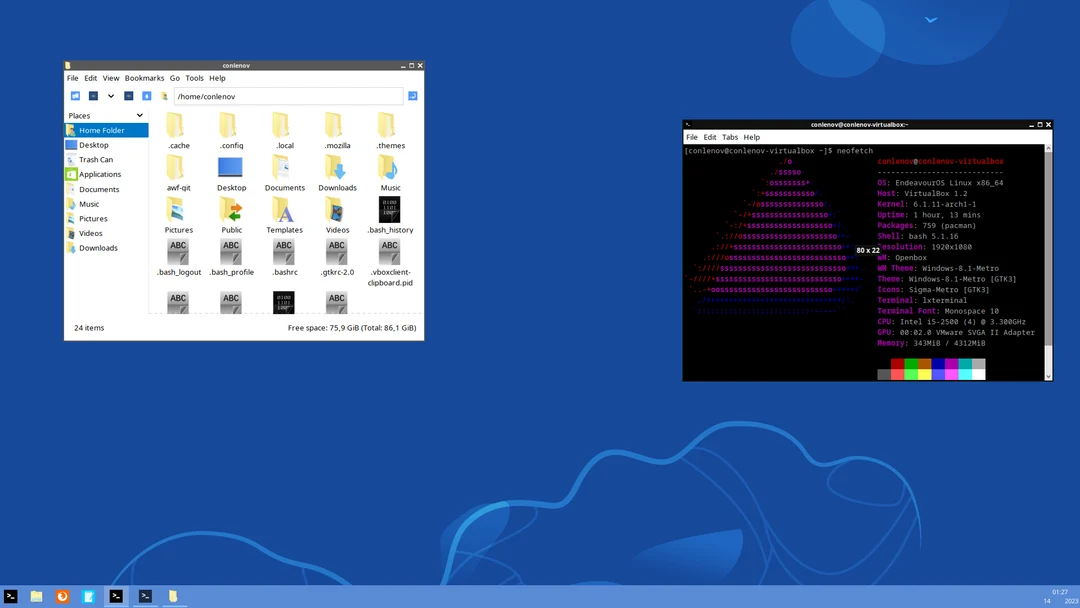Select Trash Can in the Places sidebar
The image size is (1080, 608).
(98, 159)
